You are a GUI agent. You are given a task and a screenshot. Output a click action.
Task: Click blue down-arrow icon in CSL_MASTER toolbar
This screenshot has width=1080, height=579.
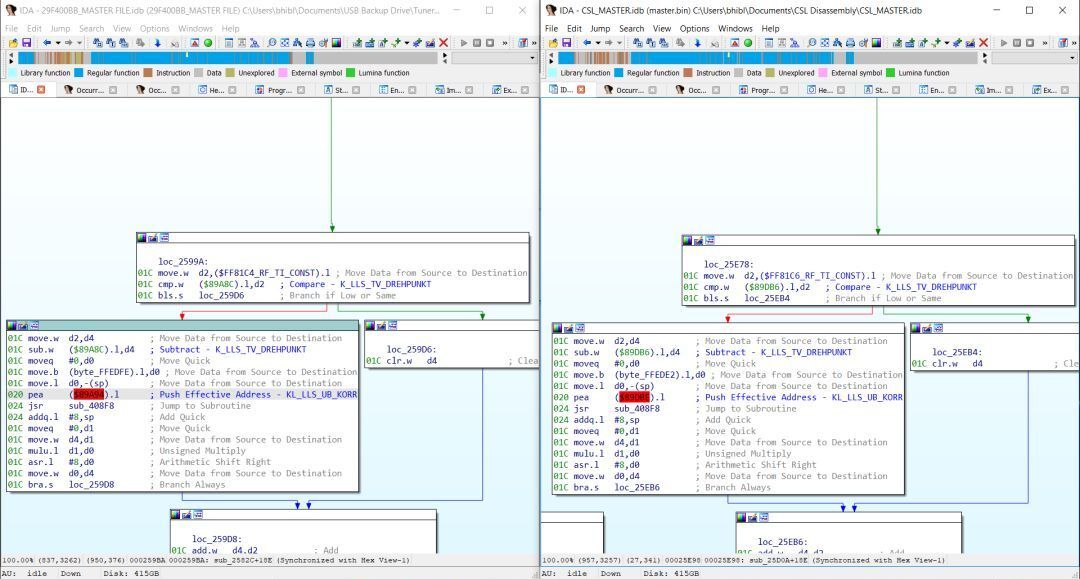click(x=697, y=43)
